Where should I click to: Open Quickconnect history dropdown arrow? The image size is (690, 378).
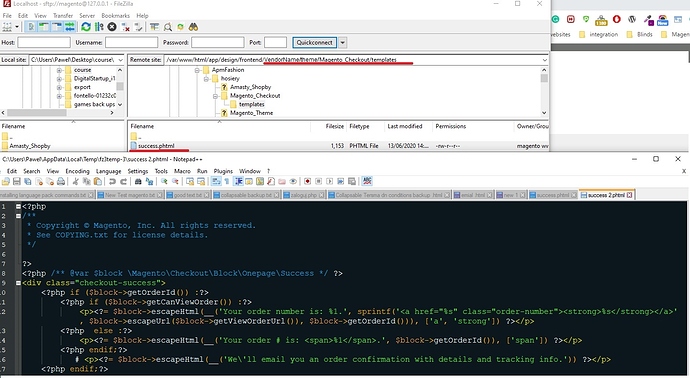point(342,42)
